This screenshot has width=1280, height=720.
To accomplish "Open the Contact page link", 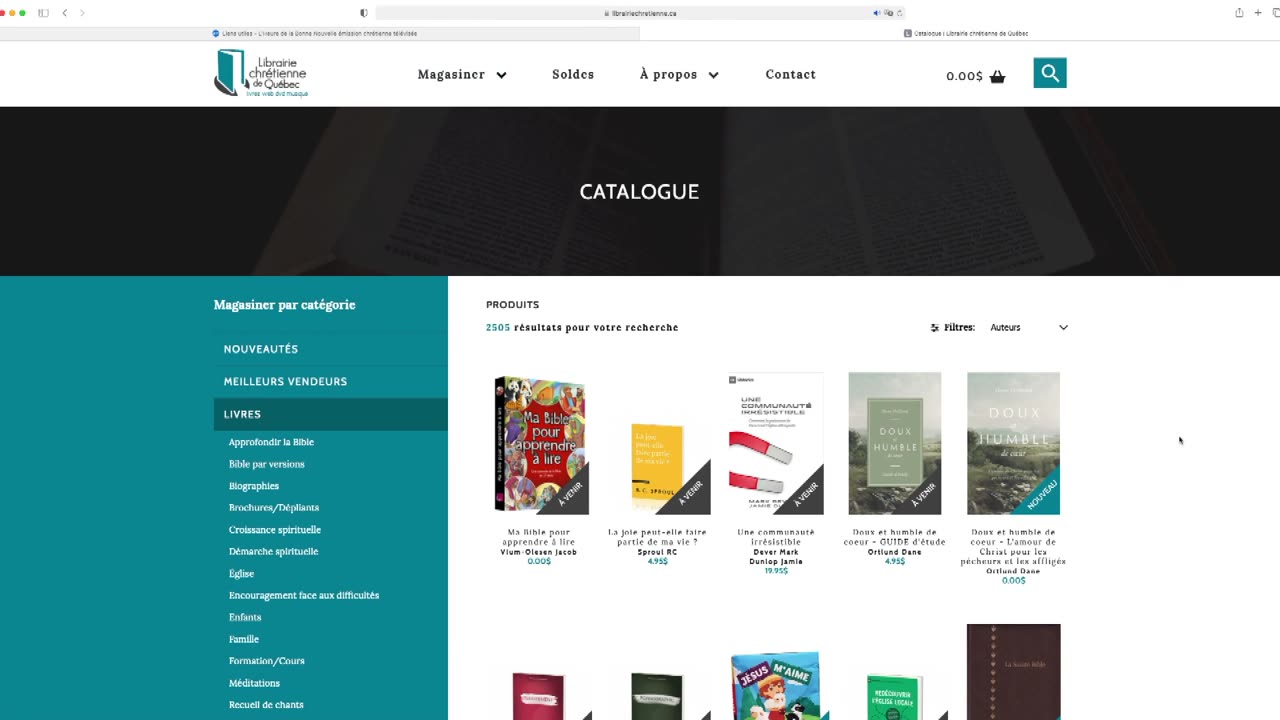I will pos(791,74).
